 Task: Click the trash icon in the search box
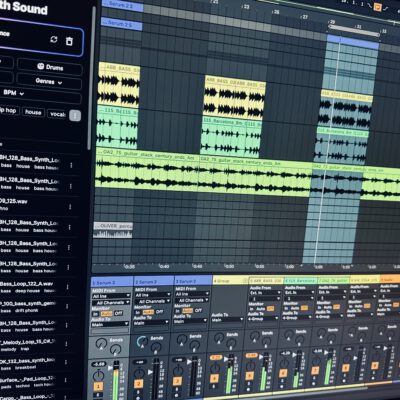pos(69,41)
